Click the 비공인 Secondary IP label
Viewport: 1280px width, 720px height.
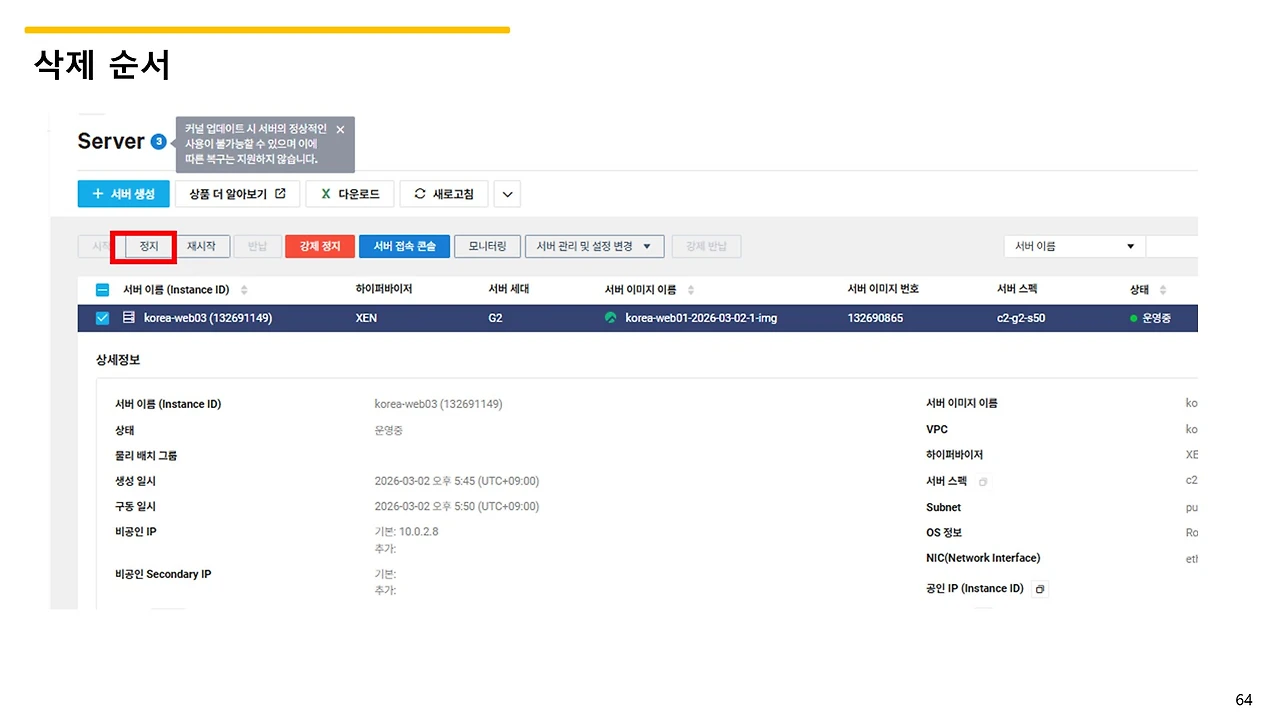pos(163,574)
